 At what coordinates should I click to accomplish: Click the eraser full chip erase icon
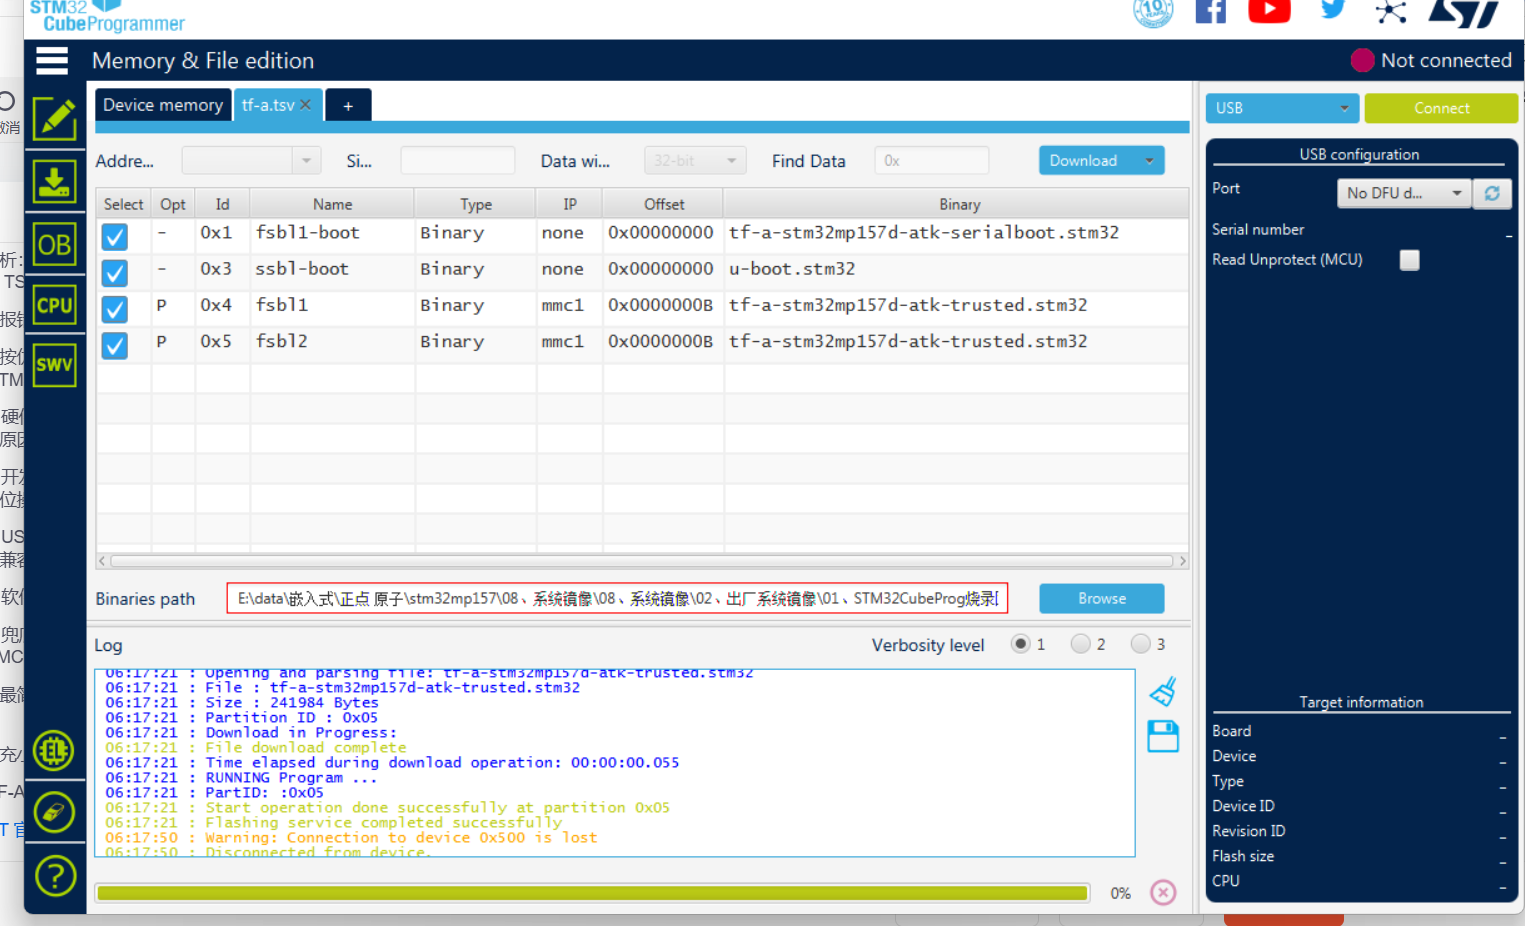point(54,812)
